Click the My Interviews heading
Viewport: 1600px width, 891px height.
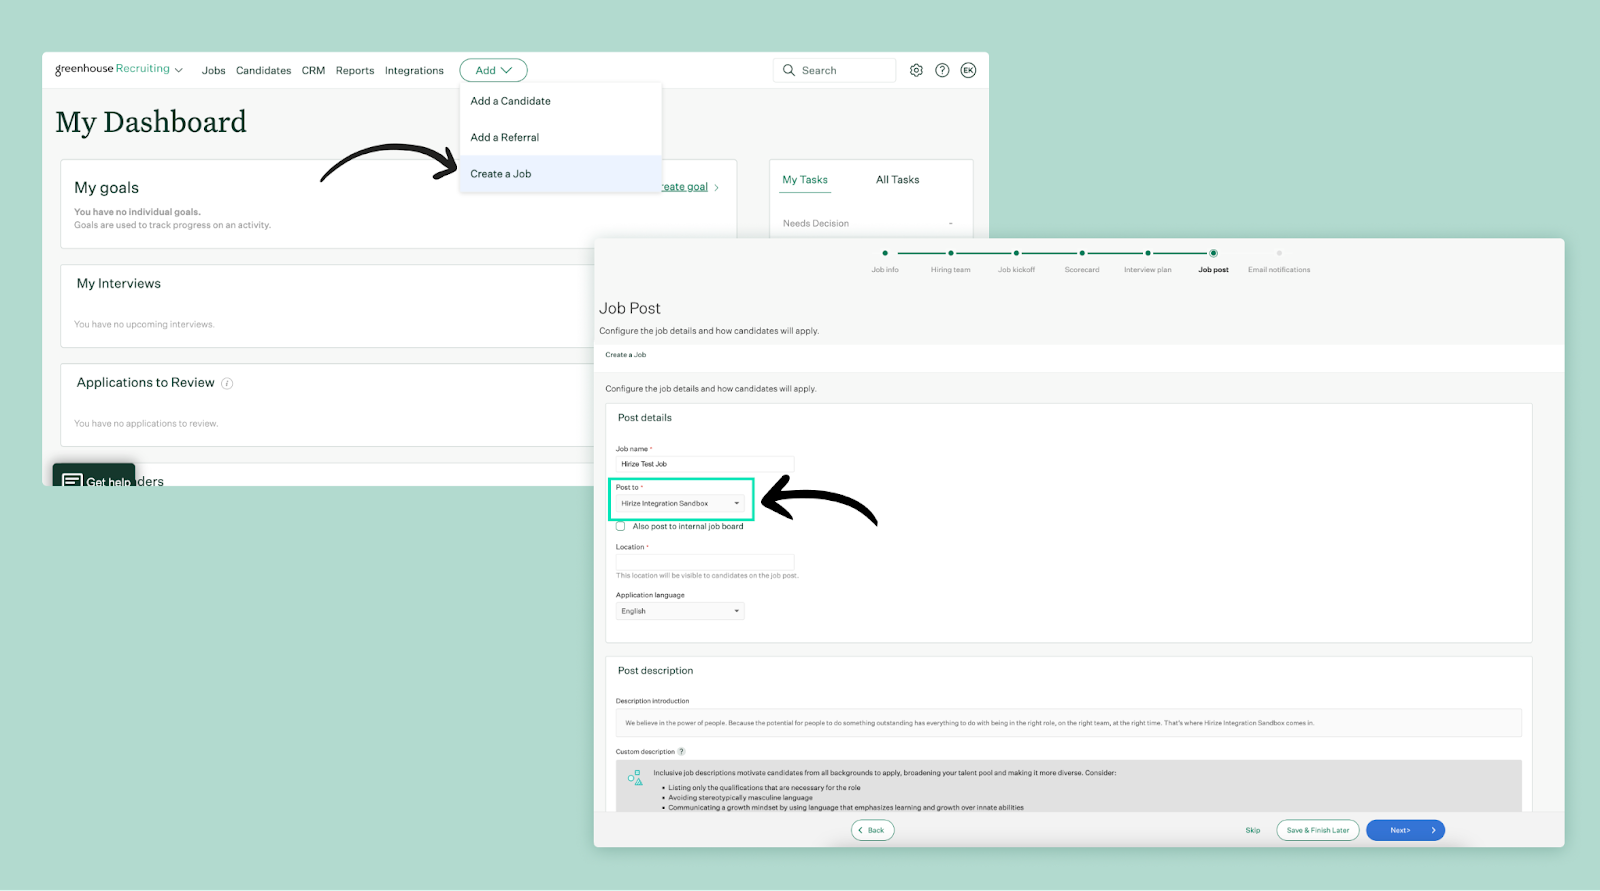click(x=119, y=284)
